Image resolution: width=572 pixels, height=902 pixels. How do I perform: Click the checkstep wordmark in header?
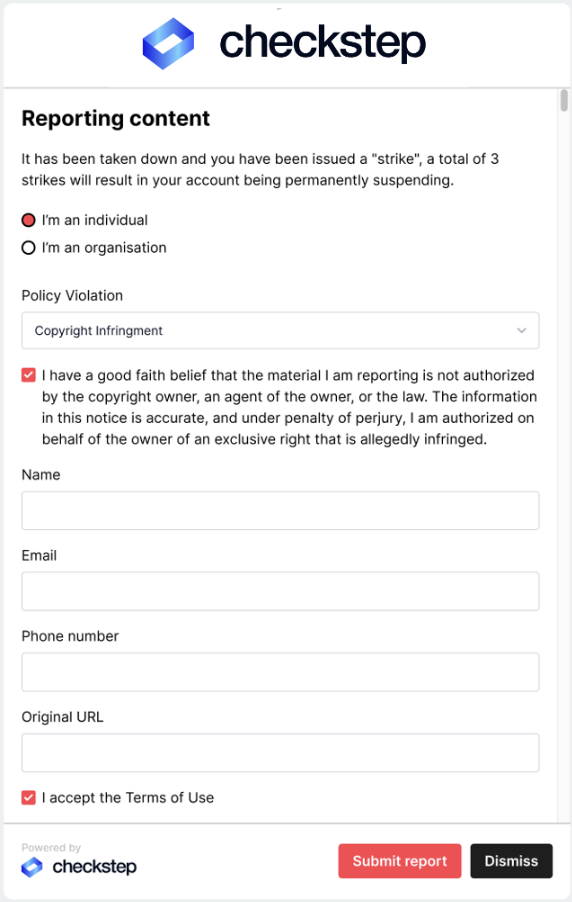coord(322,43)
